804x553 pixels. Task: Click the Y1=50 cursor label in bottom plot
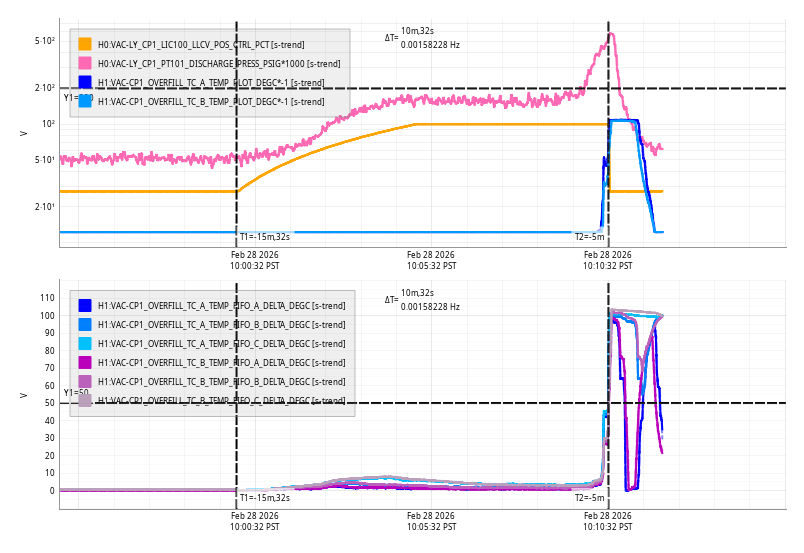(76, 393)
